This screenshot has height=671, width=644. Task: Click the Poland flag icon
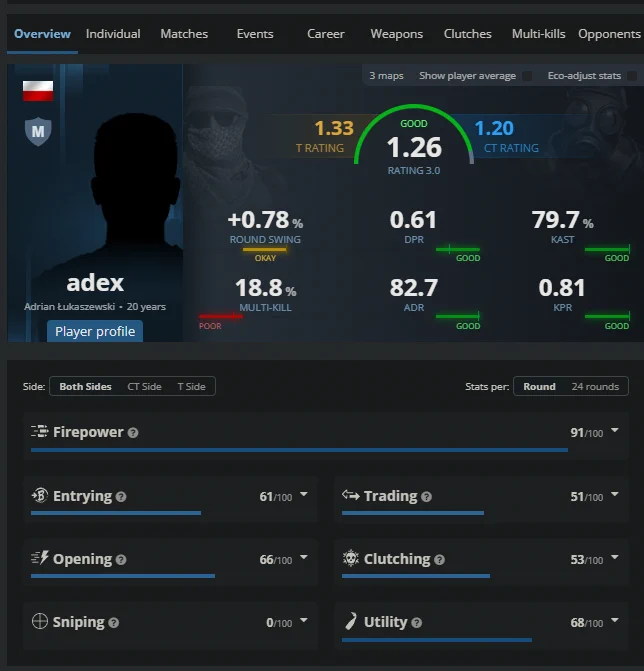[38, 91]
